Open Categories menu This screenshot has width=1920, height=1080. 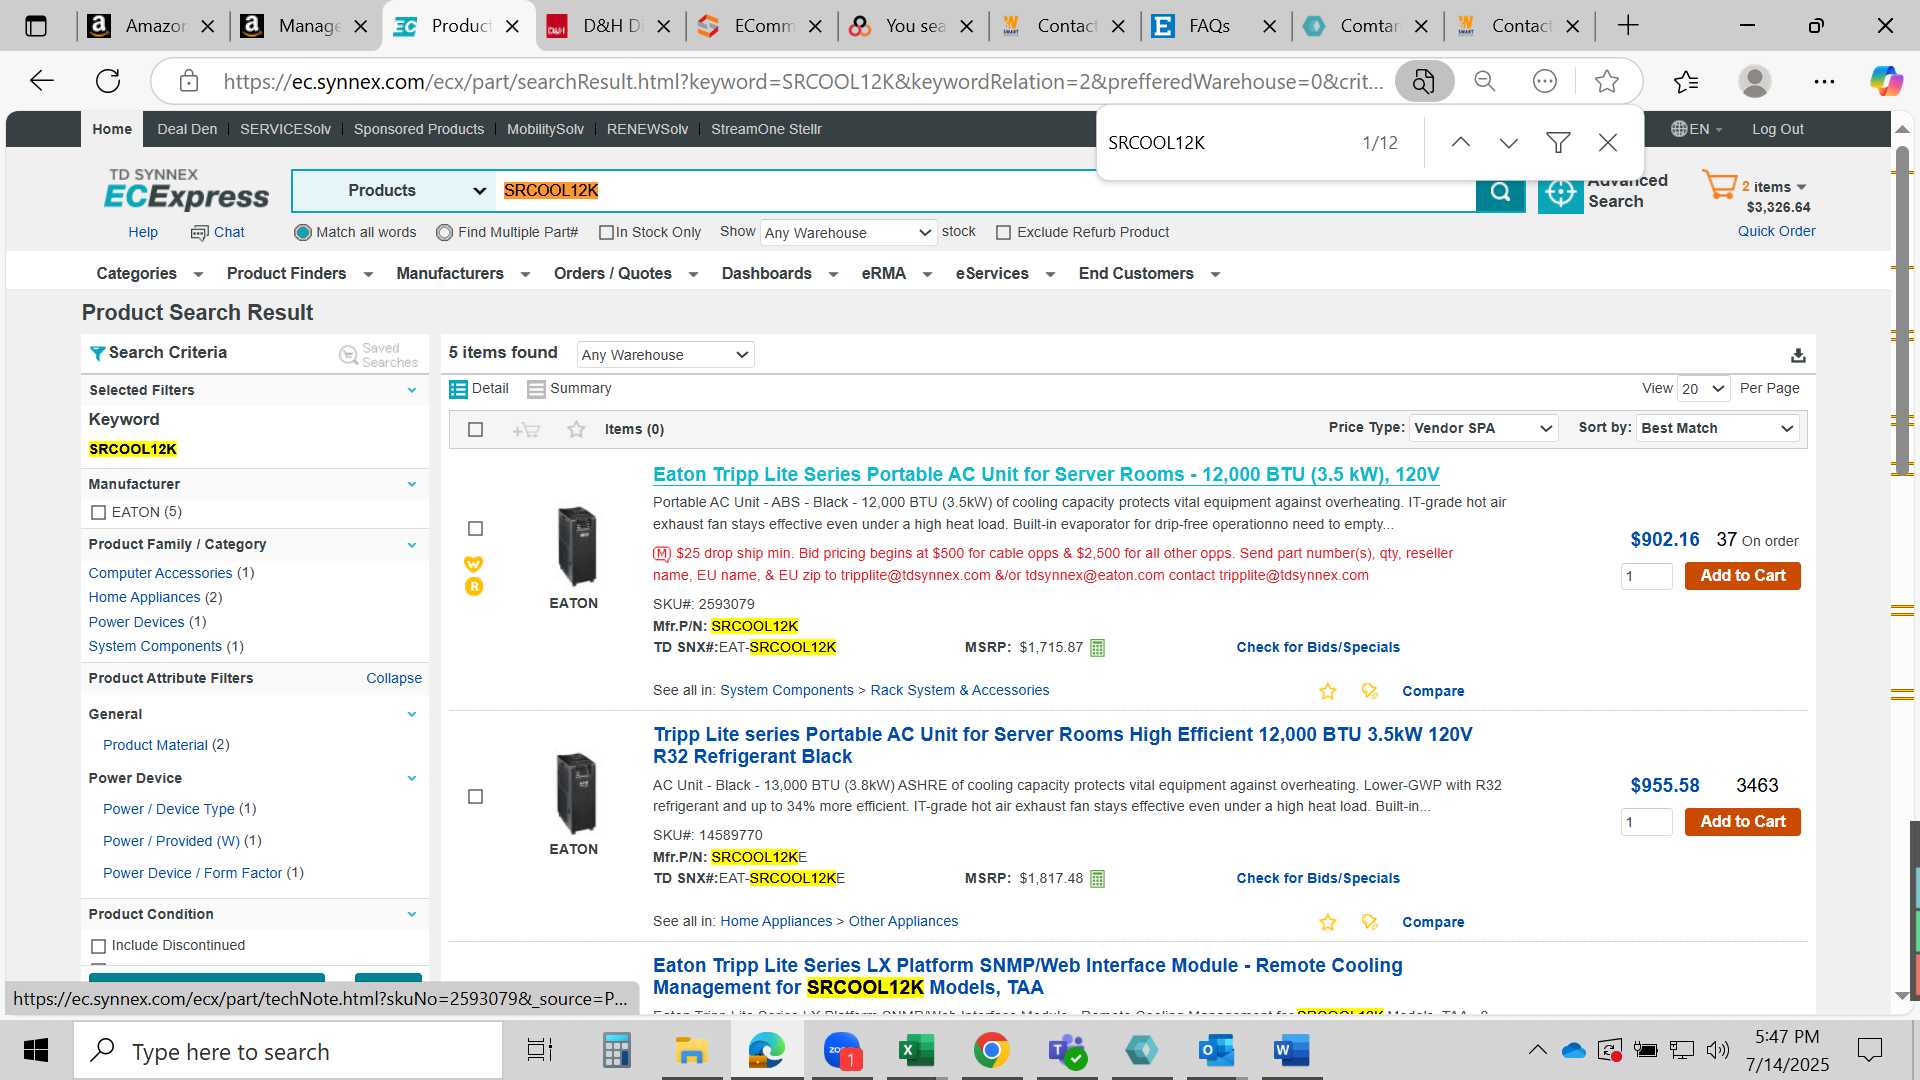(x=149, y=274)
